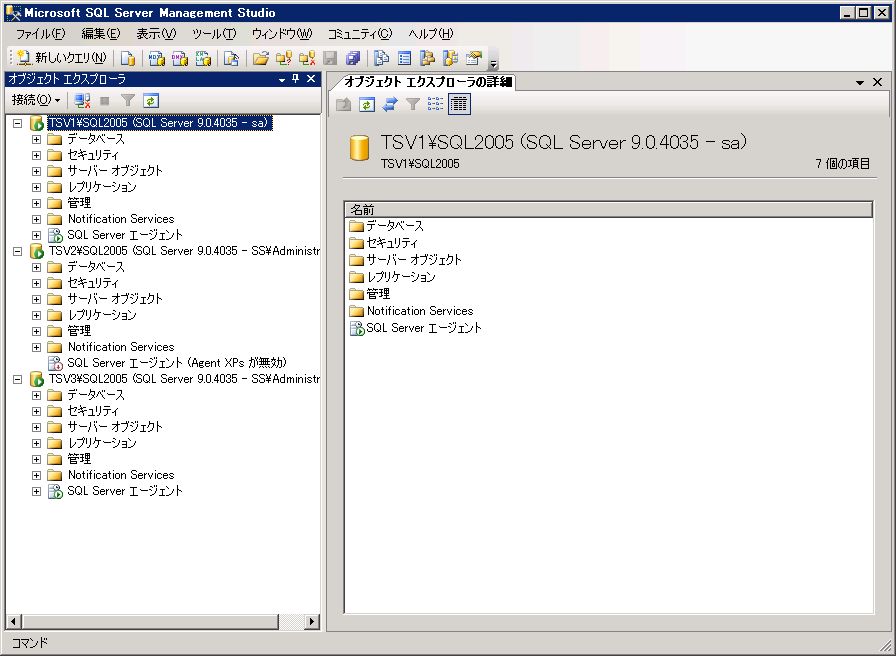Start a new Analysis Services MDX query
Screen dimensions: 896x656
coord(157,58)
